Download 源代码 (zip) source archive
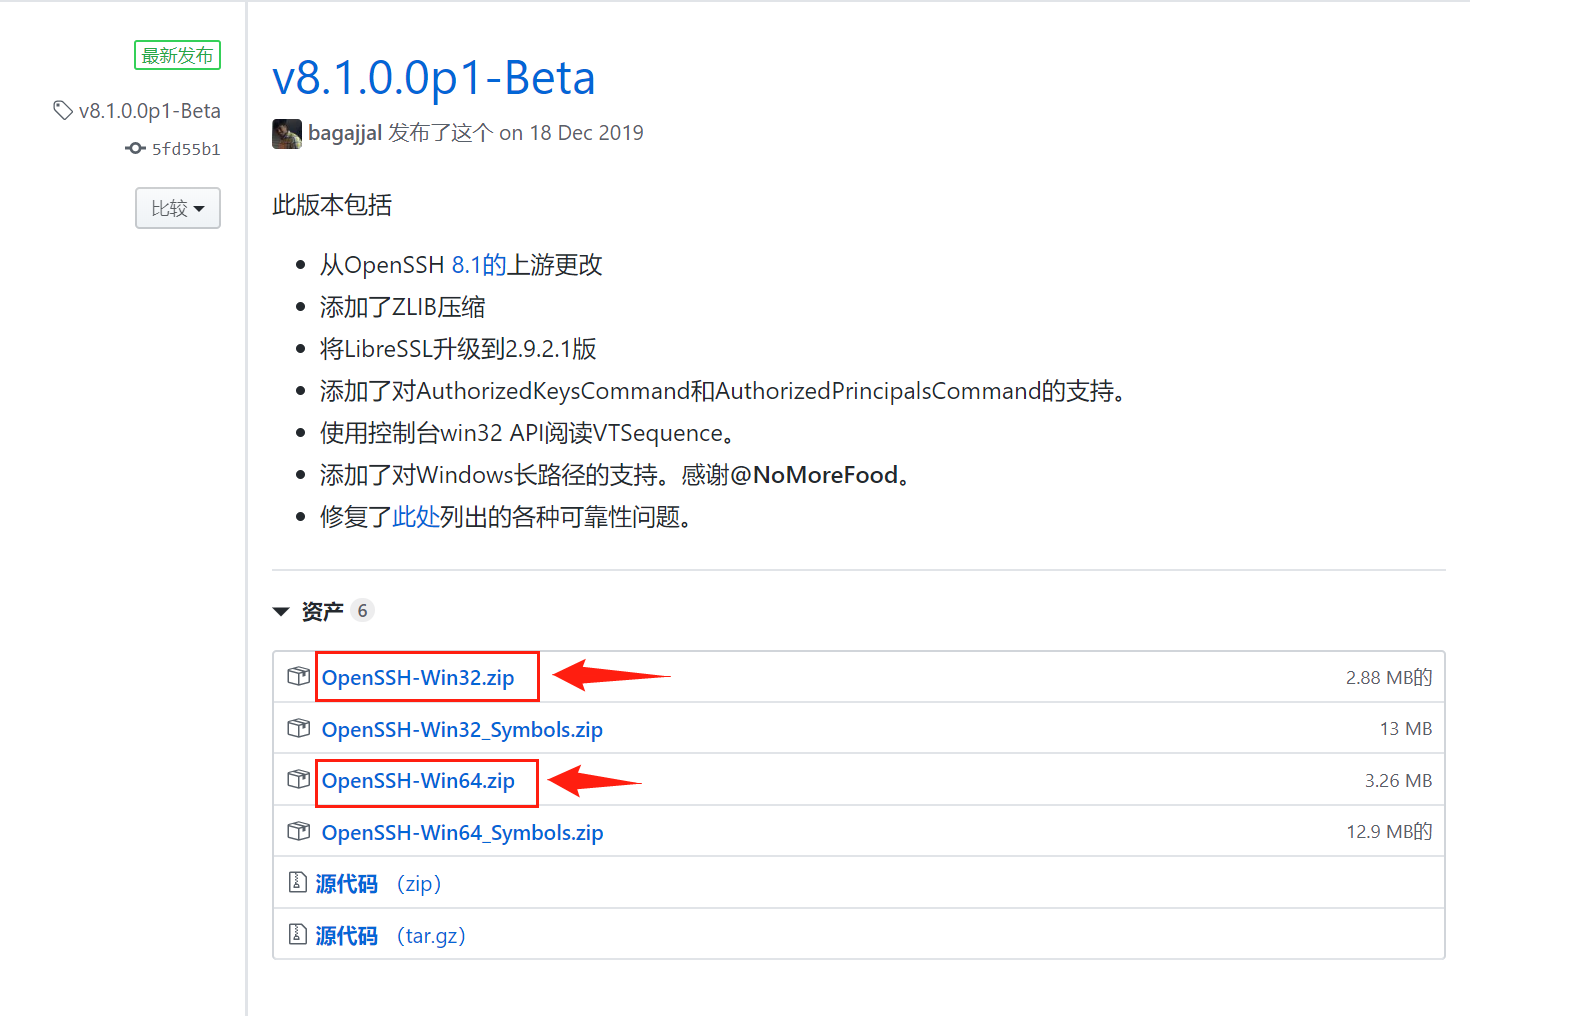The width and height of the screenshot is (1581, 1016). coord(378,883)
